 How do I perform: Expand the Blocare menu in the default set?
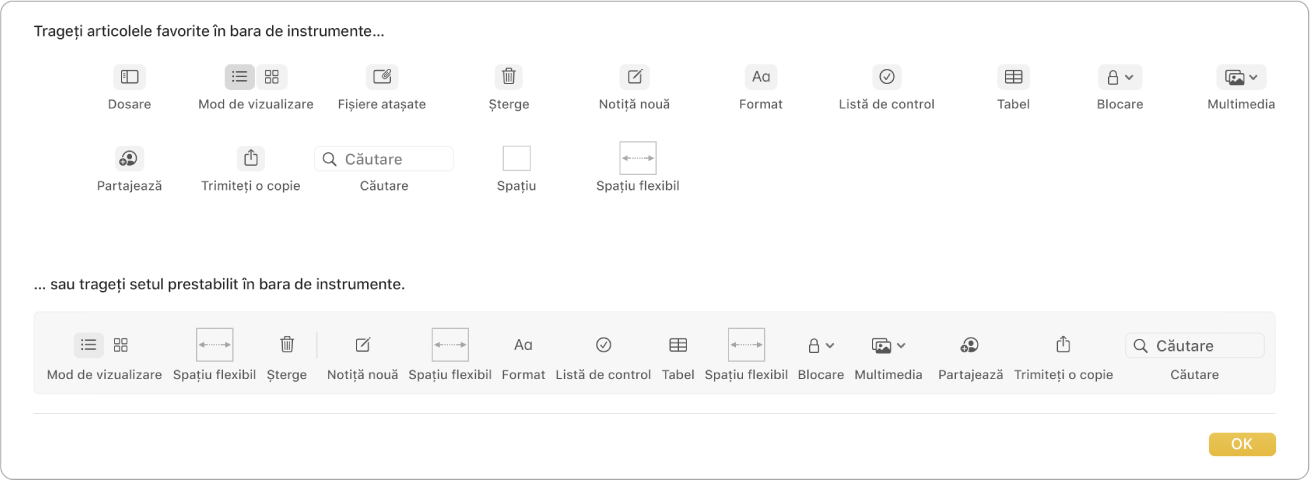[x=820, y=345]
